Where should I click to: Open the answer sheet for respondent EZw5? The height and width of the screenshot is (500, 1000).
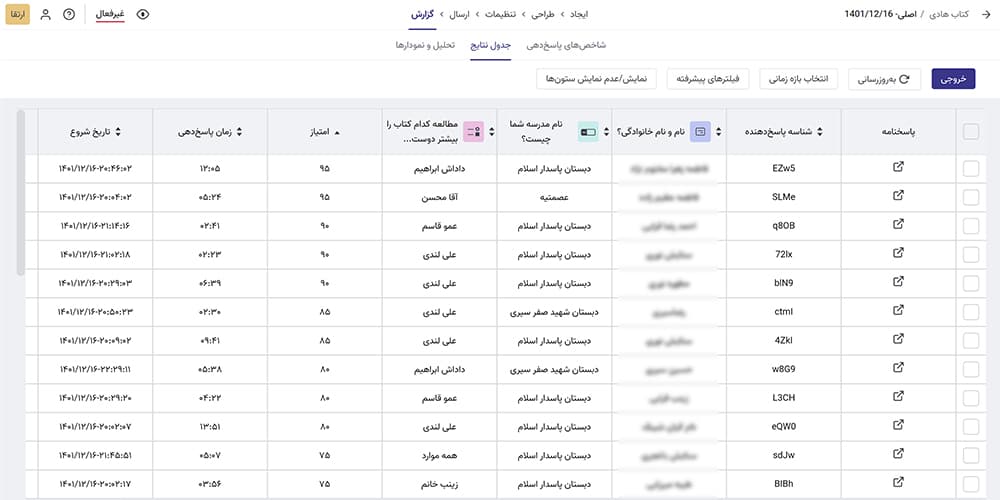pos(897,168)
